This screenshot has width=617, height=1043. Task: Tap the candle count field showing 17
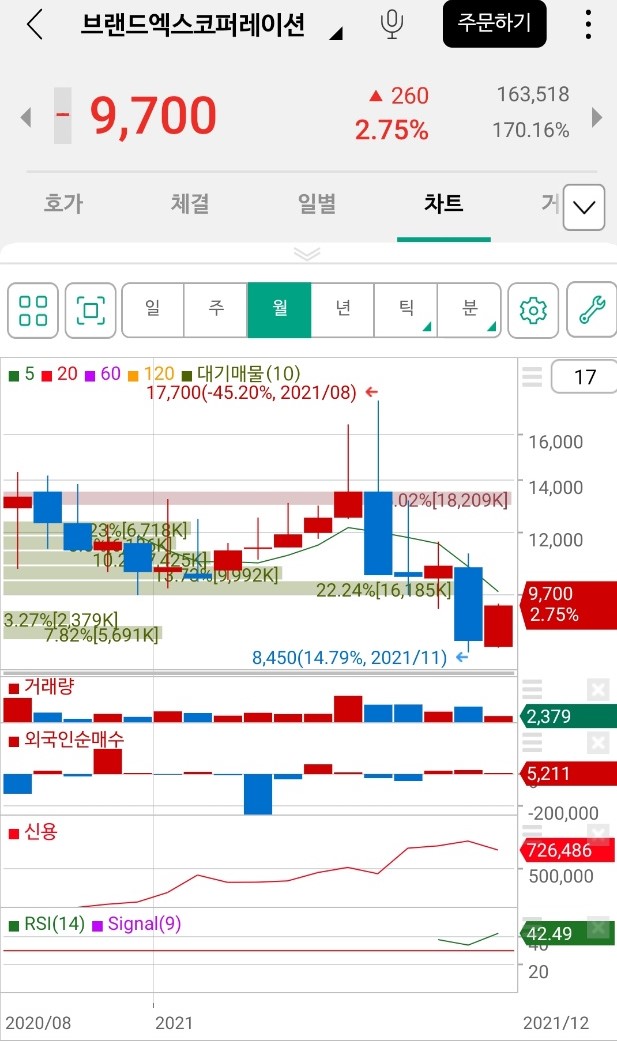[584, 377]
